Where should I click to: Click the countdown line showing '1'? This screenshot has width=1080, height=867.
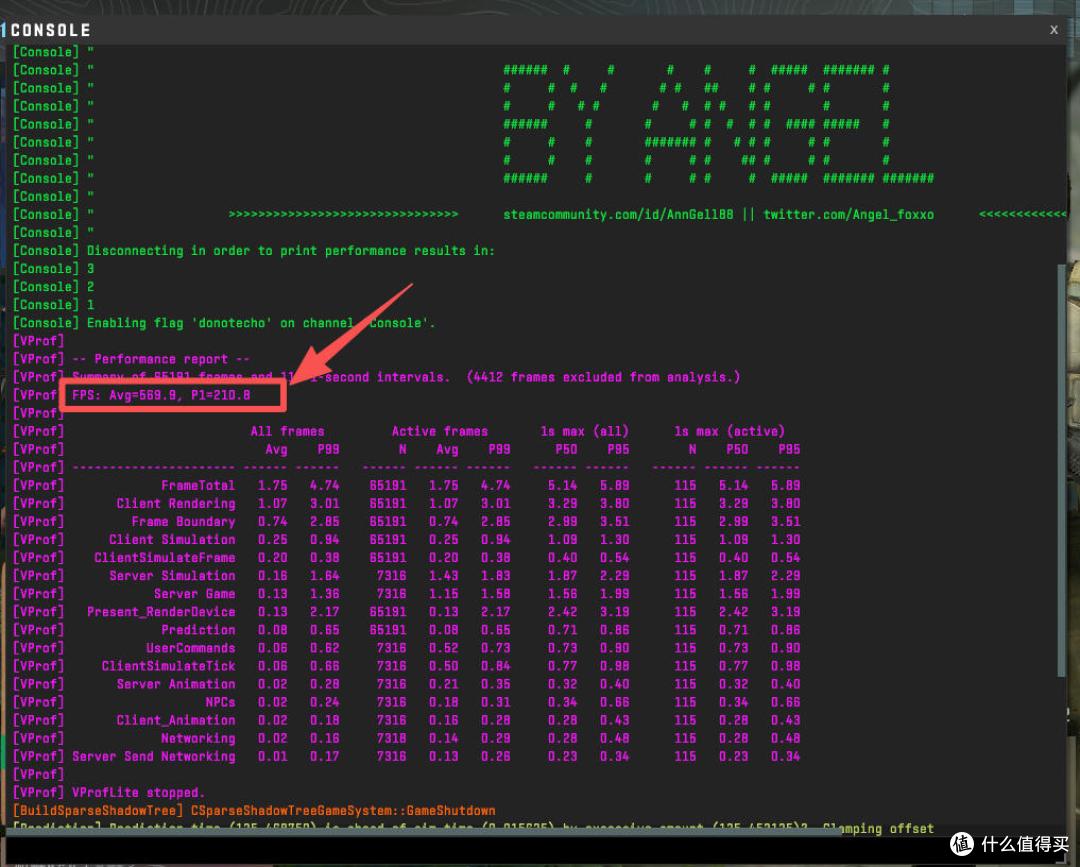point(90,304)
